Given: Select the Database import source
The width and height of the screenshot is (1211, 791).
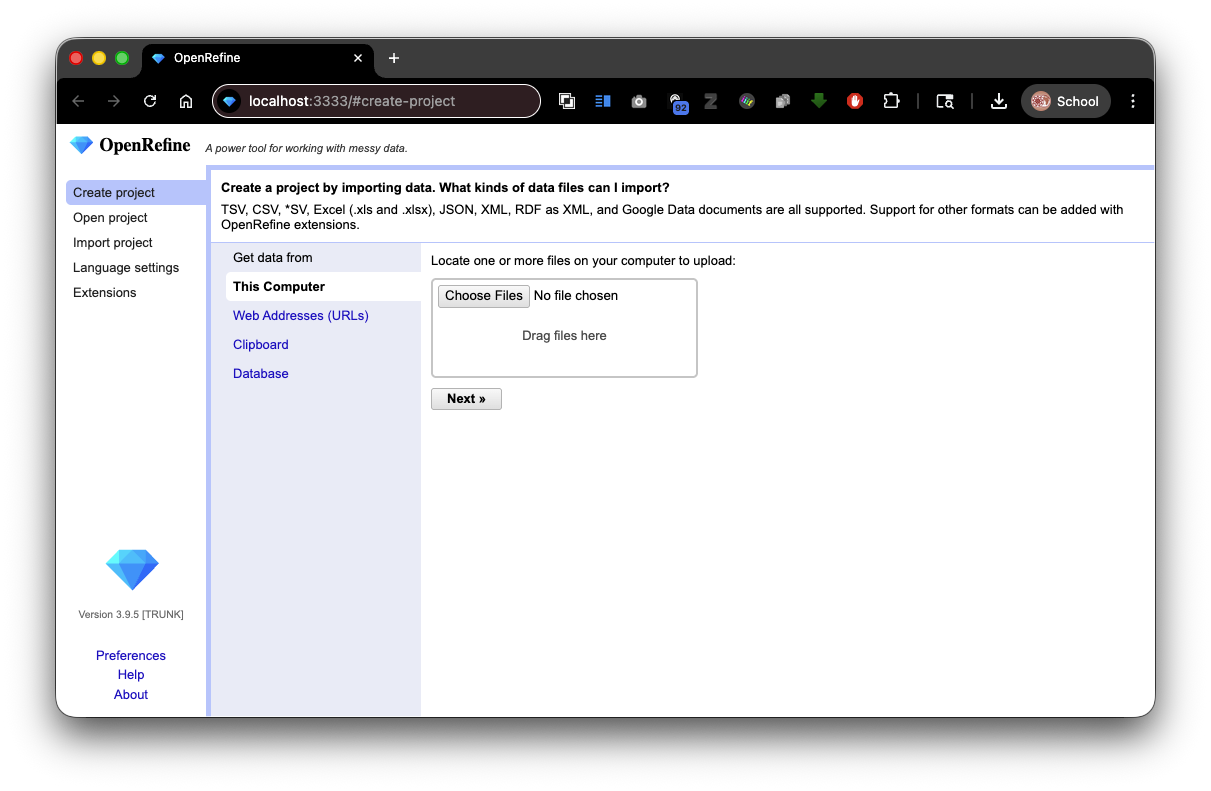Looking at the screenshot, I should (x=260, y=373).
